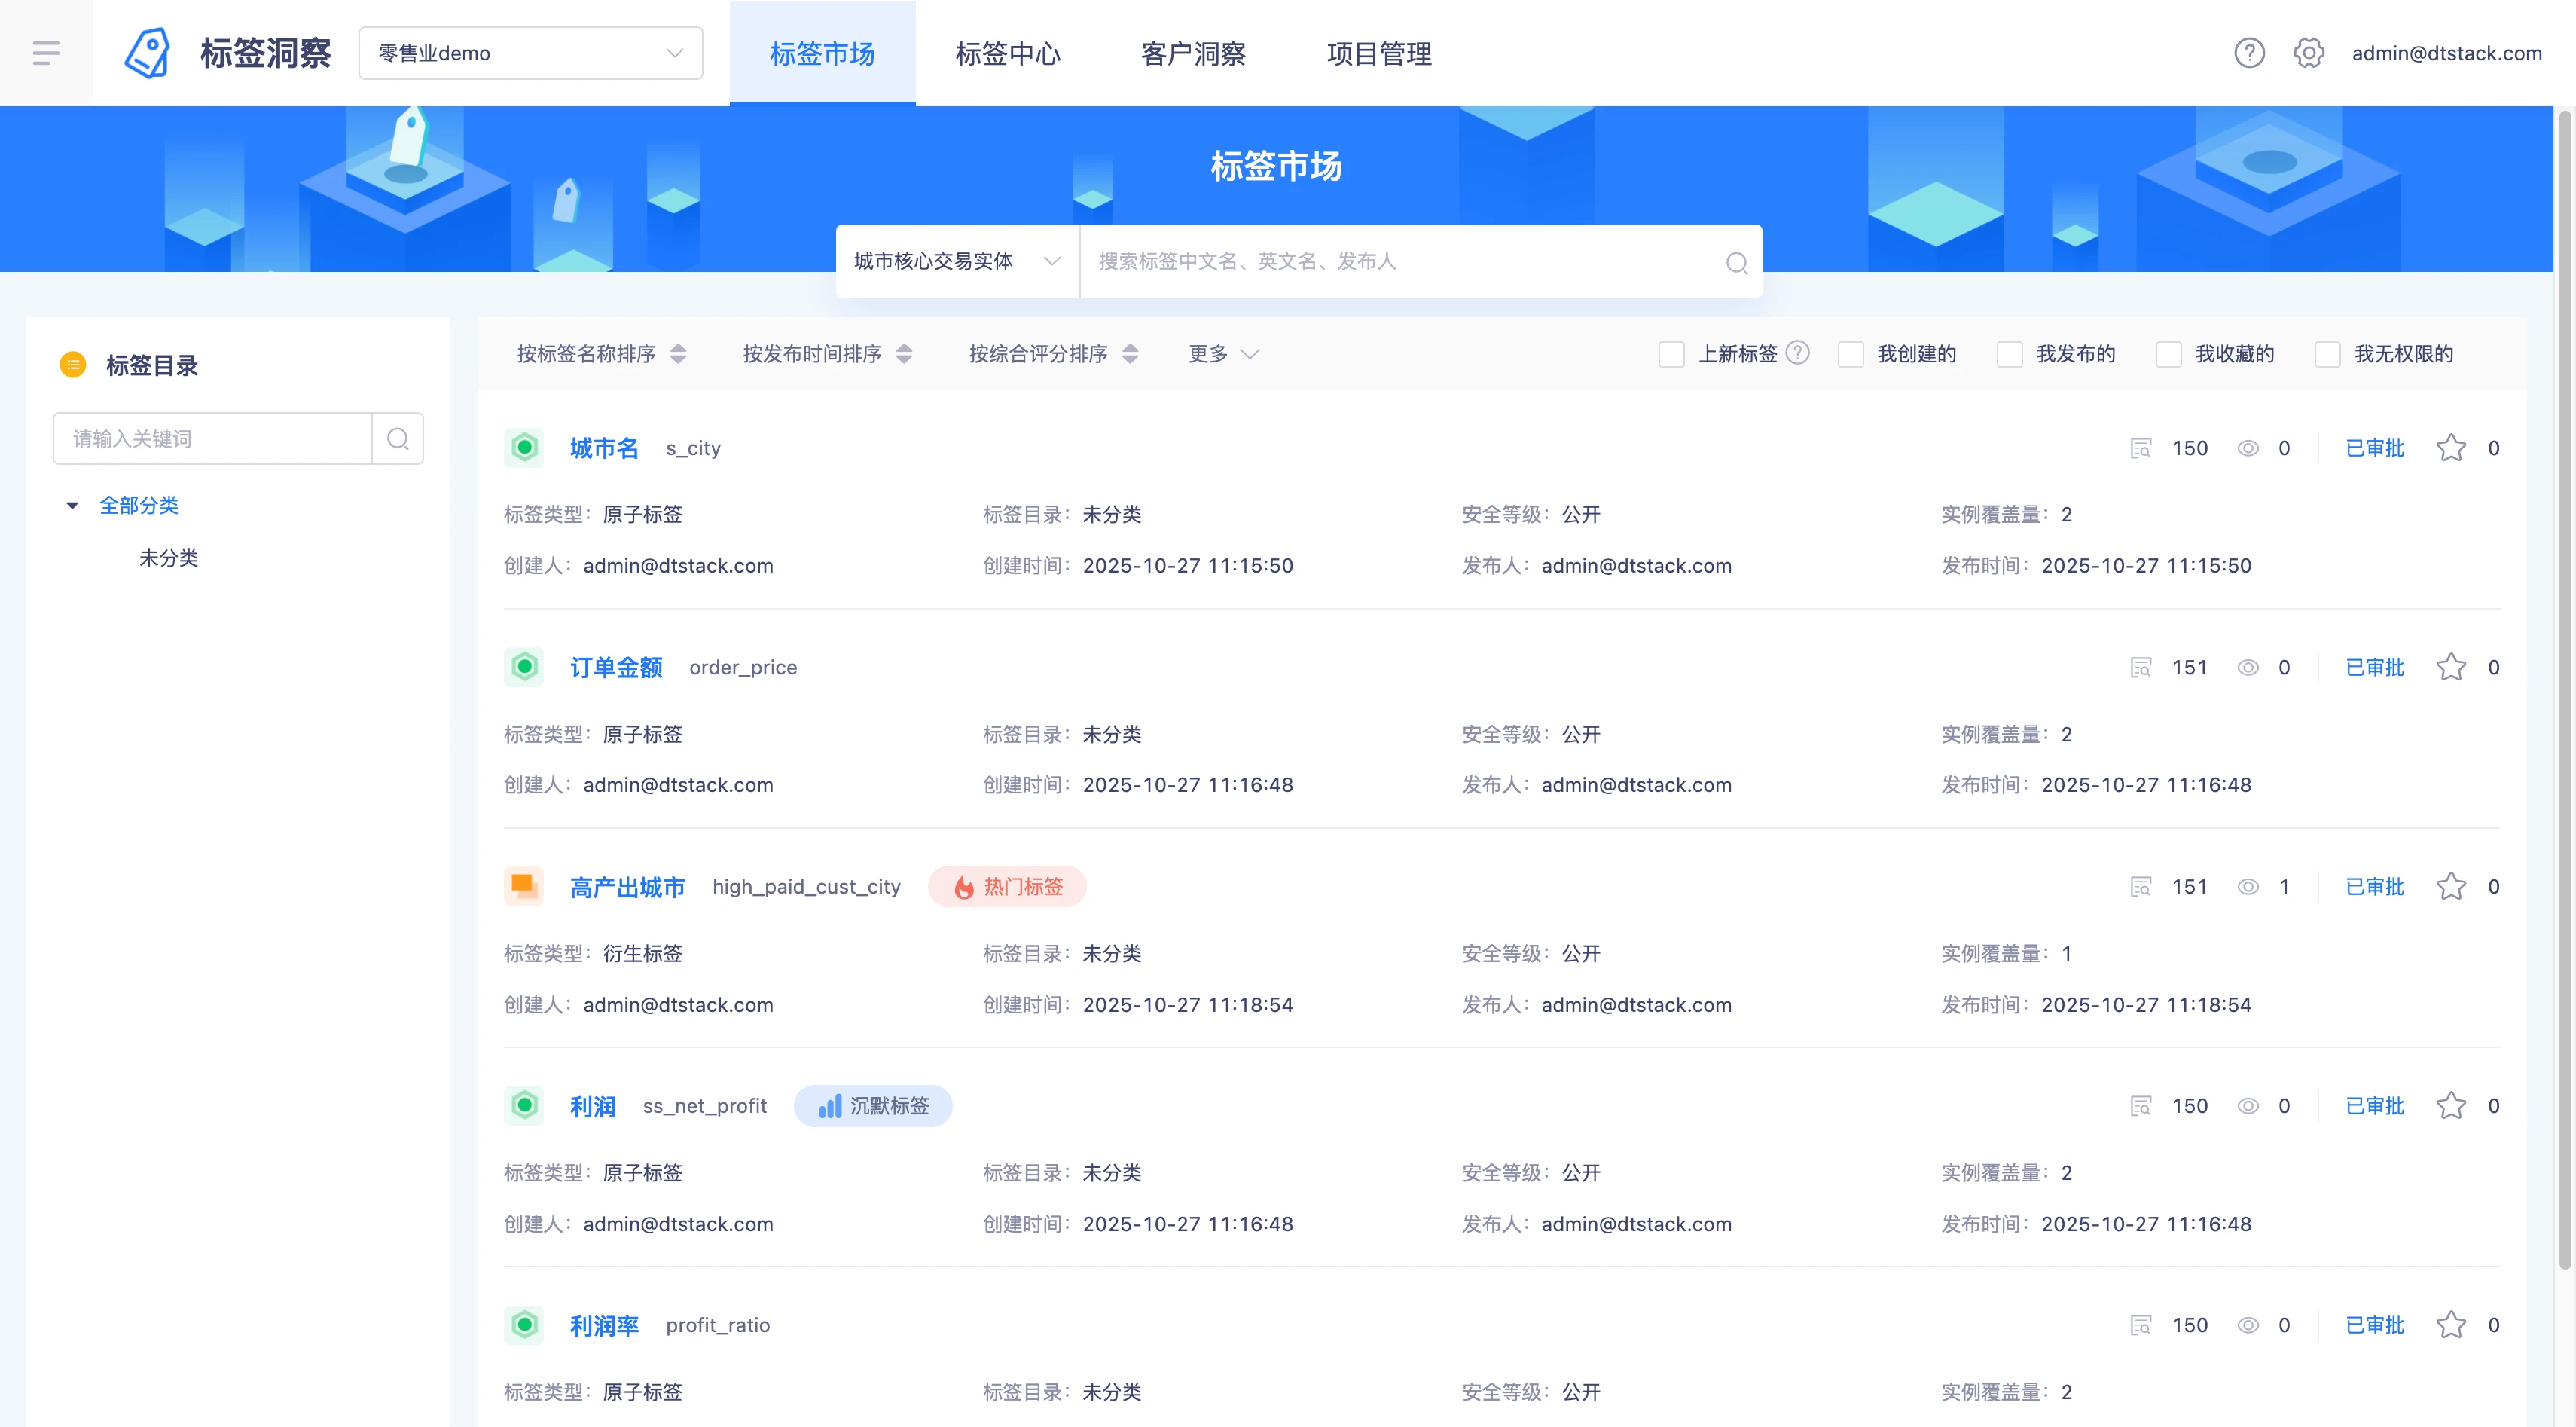Open the 利润 tag link
This screenshot has width=2576, height=1427.
coord(592,1106)
